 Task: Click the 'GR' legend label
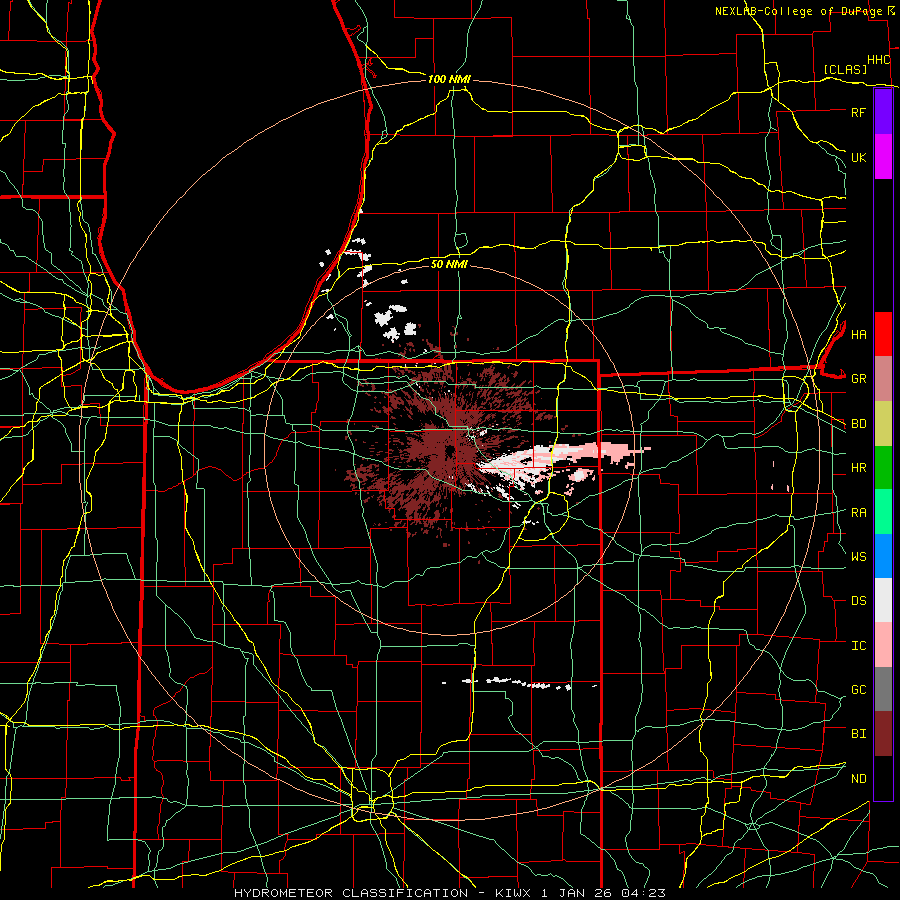tap(858, 379)
